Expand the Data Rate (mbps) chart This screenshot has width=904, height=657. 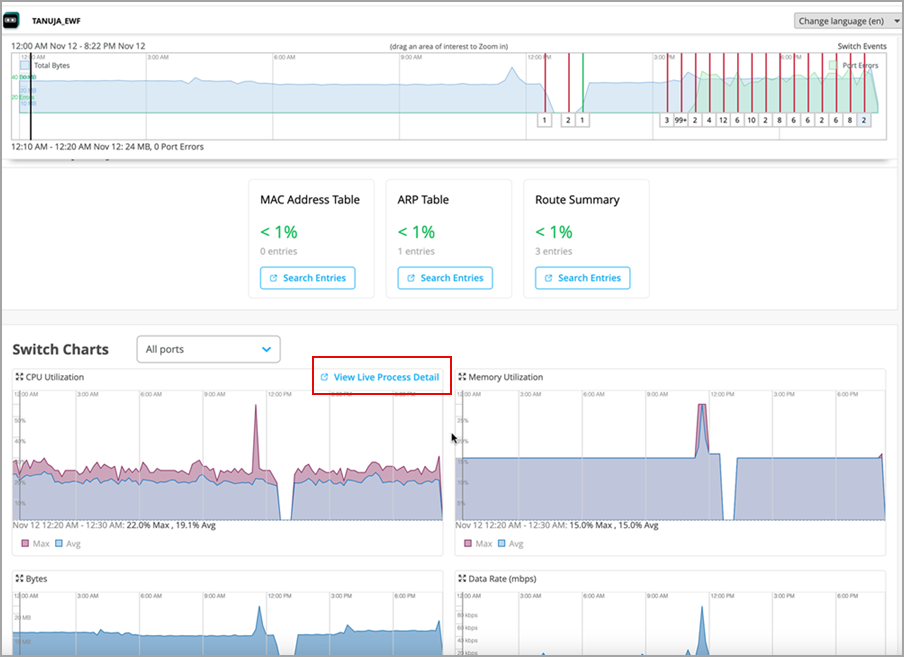pos(461,578)
